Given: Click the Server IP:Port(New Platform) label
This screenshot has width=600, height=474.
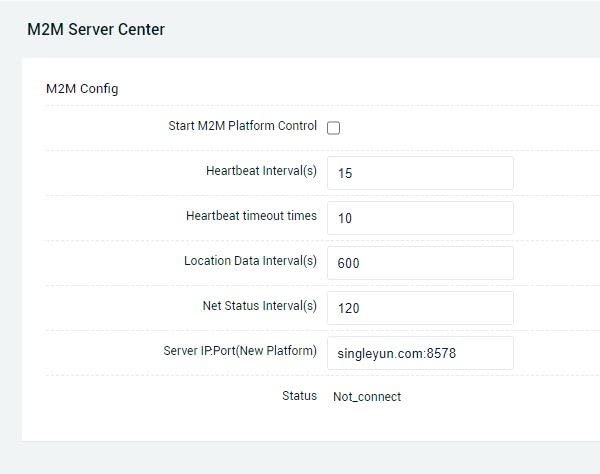Looking at the screenshot, I should 240,350.
